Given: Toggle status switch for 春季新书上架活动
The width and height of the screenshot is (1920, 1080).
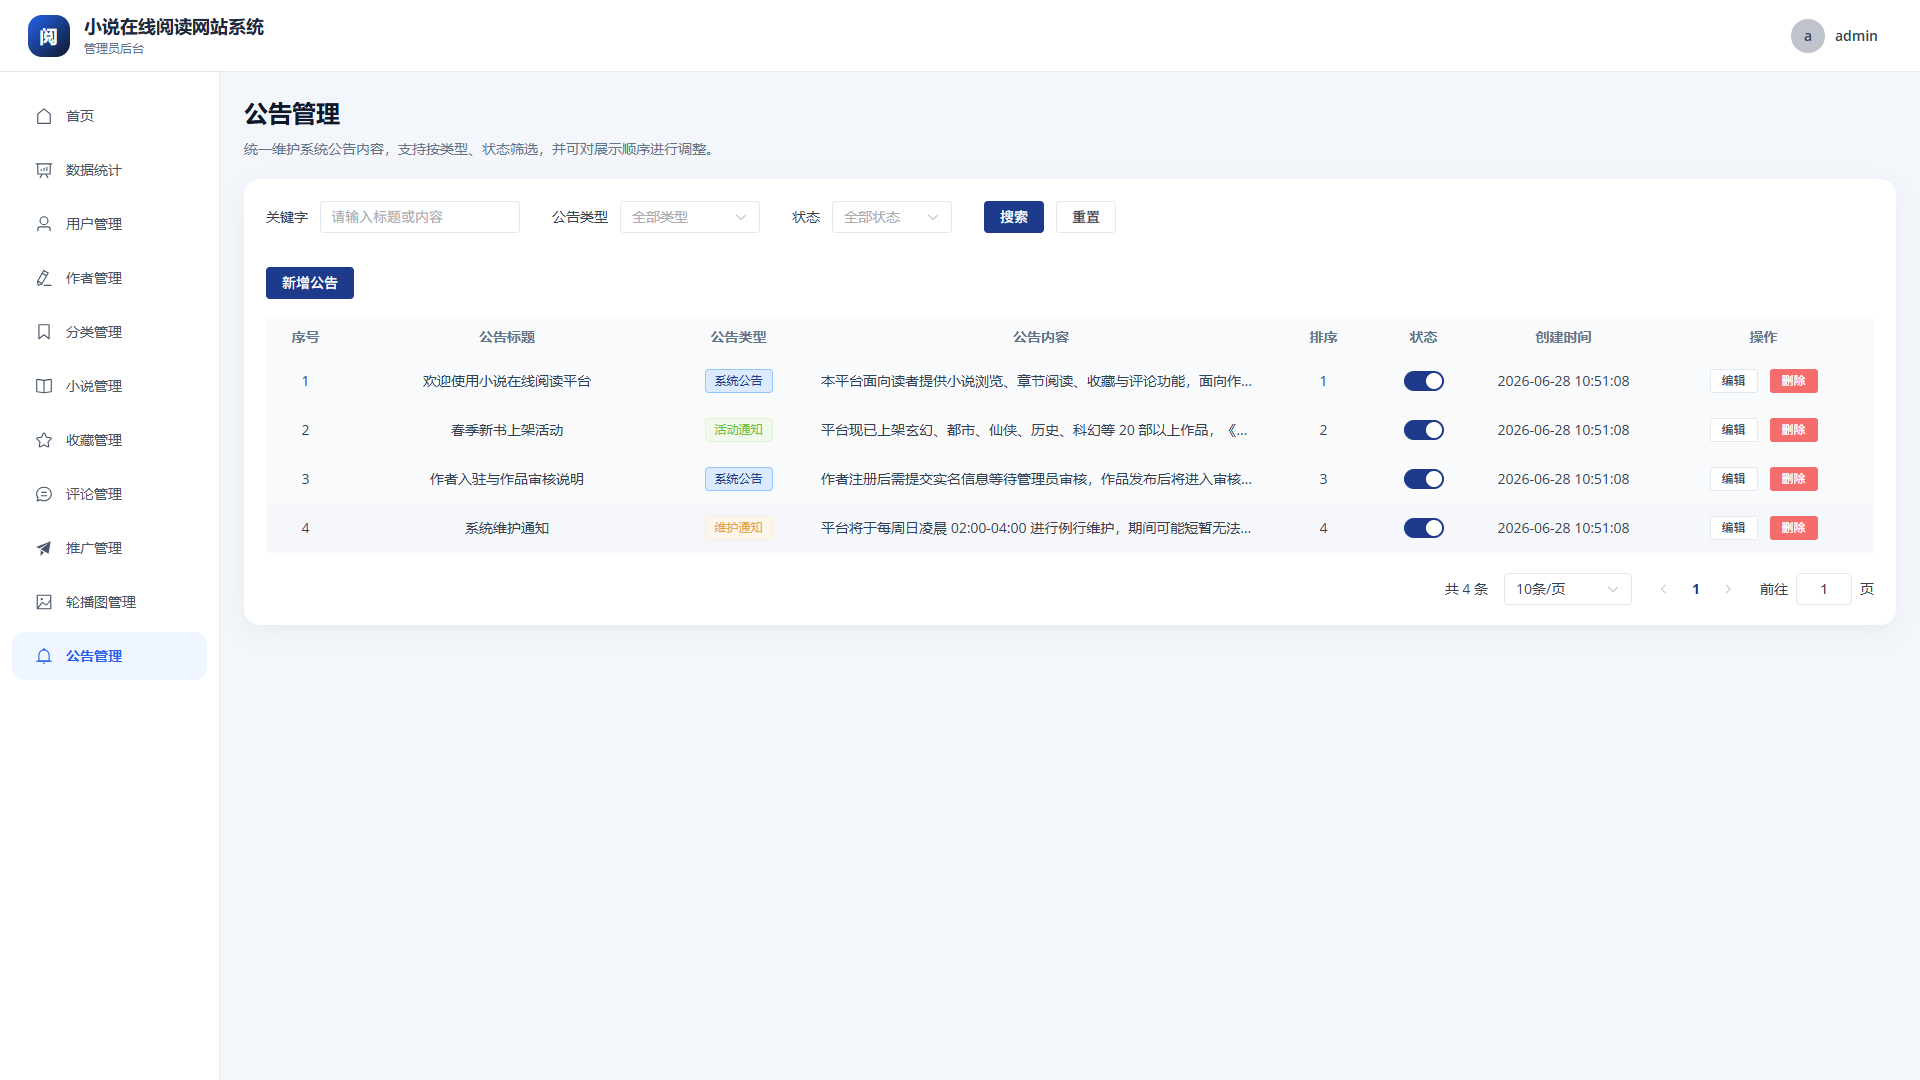Looking at the screenshot, I should click(1424, 430).
